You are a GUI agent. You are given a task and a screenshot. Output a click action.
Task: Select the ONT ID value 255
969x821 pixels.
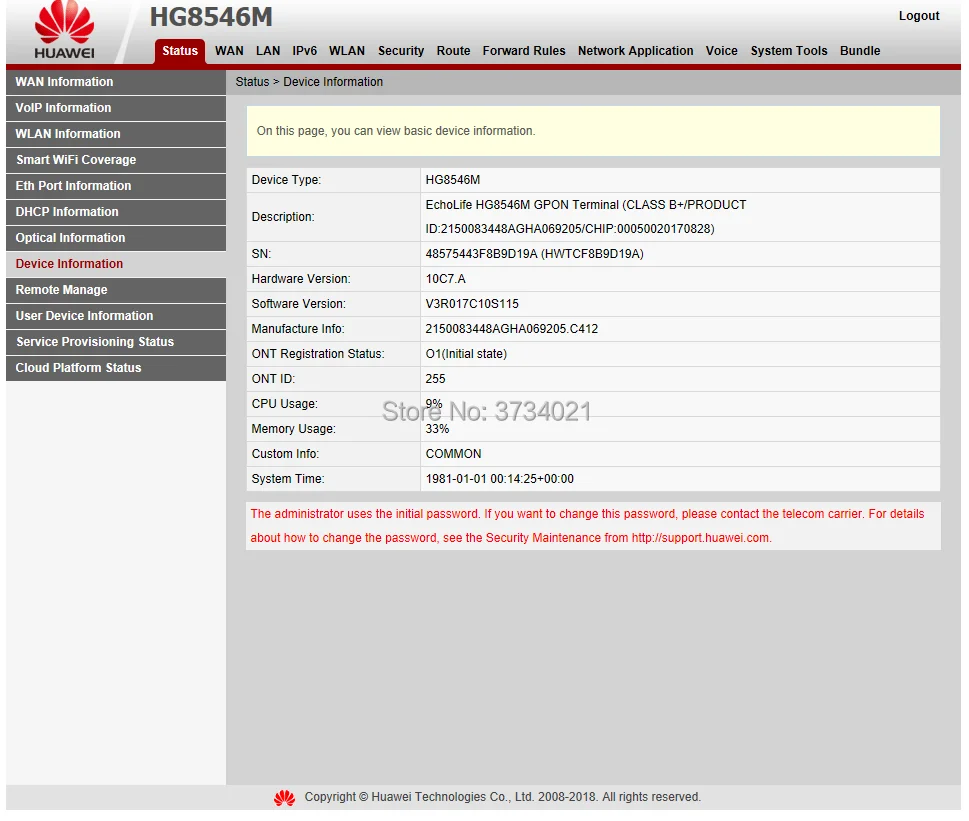435,379
